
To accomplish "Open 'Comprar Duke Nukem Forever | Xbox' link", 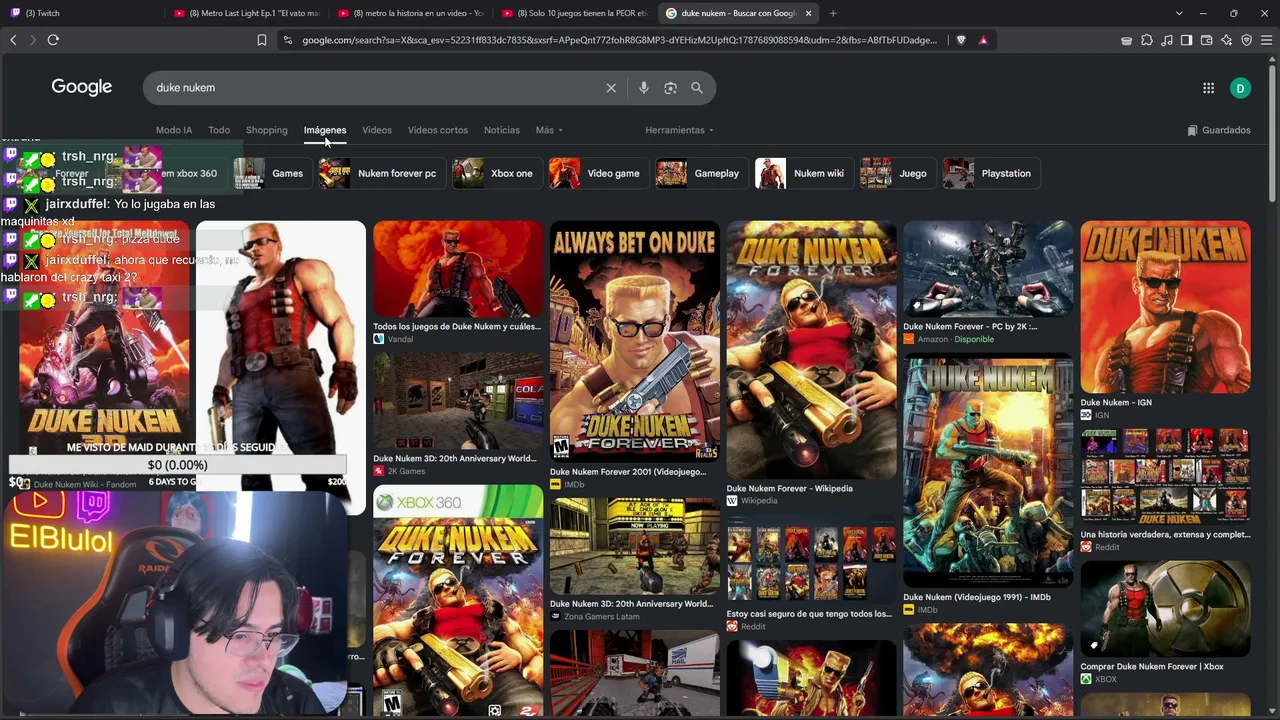I will (1152, 667).
